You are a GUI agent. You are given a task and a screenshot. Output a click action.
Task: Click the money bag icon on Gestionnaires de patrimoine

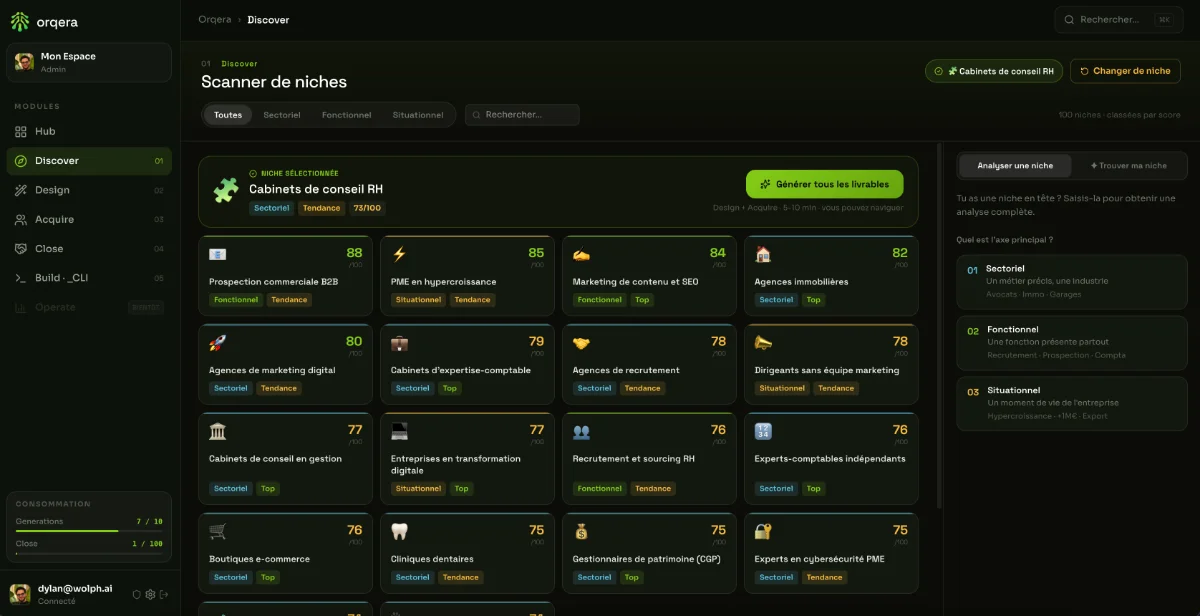(x=581, y=531)
